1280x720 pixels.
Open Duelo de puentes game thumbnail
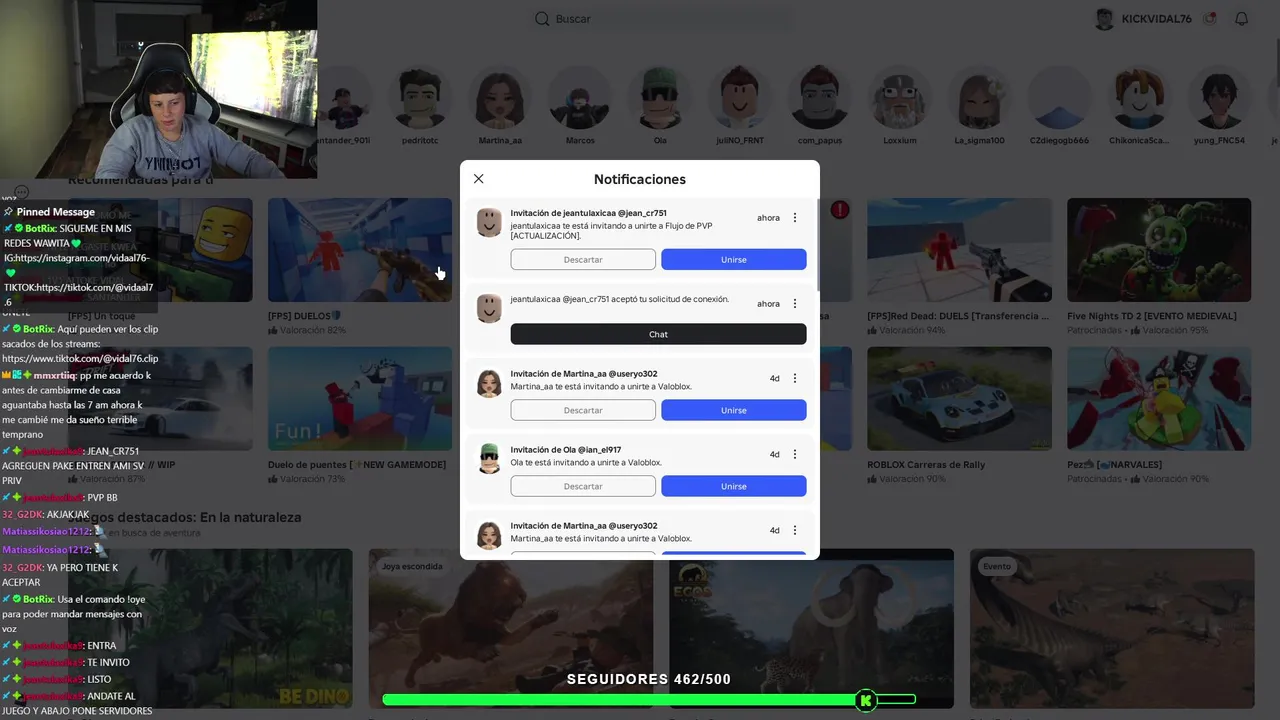coord(360,399)
